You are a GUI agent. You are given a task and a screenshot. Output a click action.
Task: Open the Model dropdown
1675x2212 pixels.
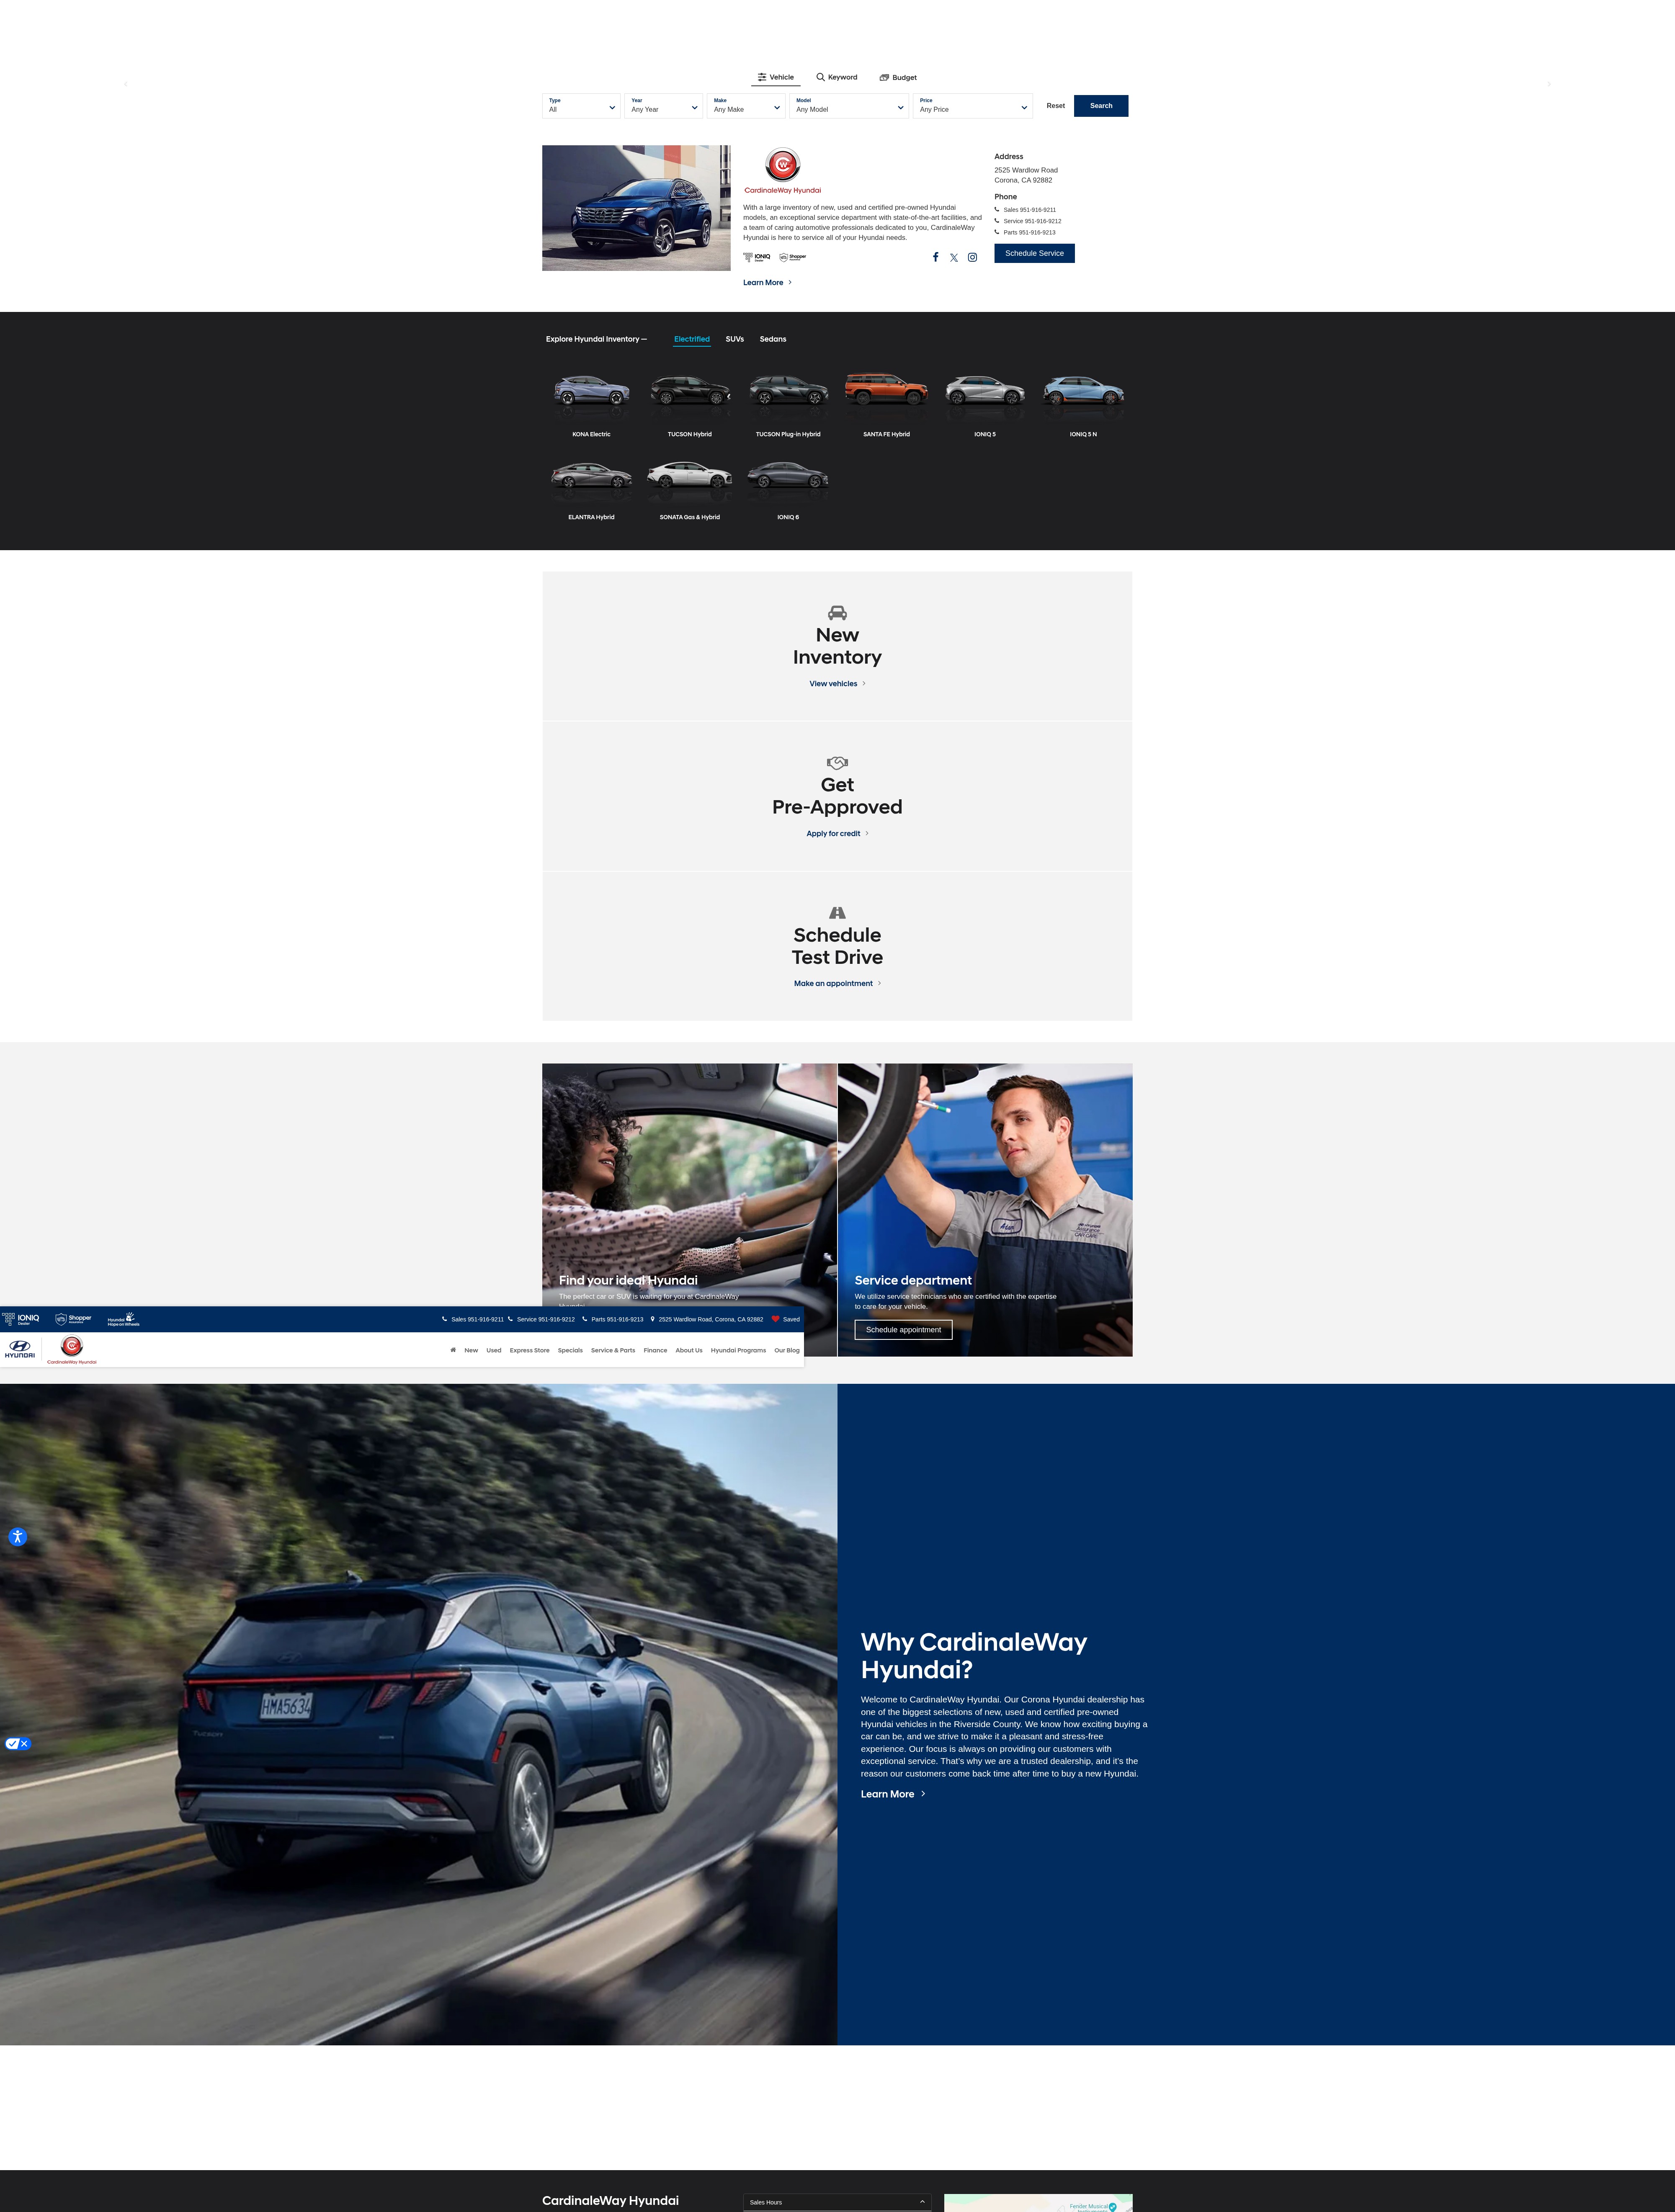tap(849, 106)
